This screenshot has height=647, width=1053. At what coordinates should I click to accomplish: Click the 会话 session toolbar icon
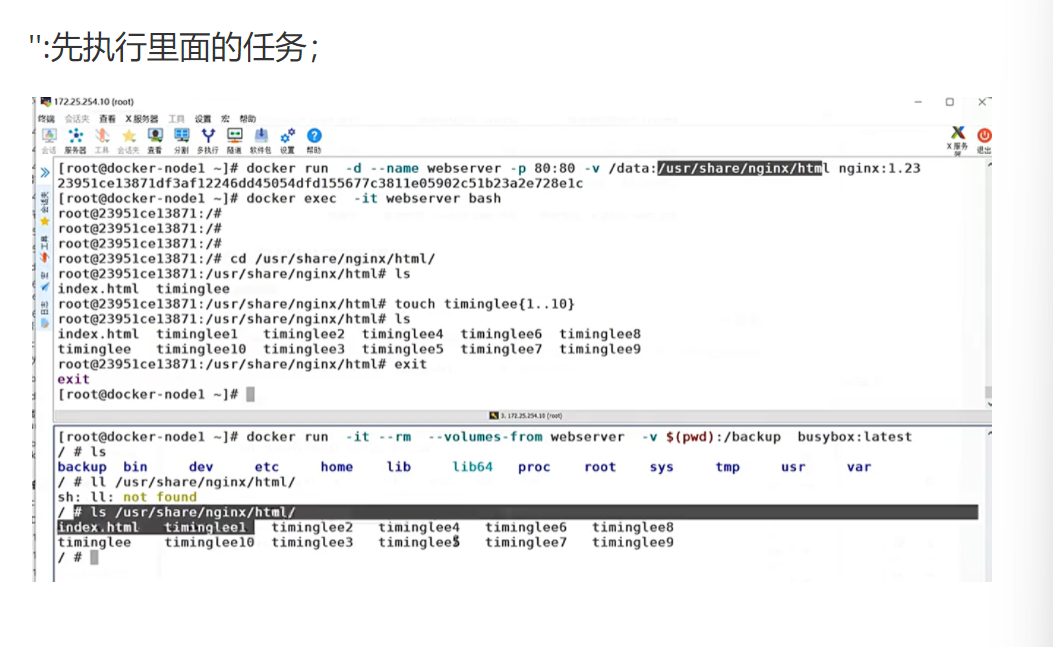(49, 140)
